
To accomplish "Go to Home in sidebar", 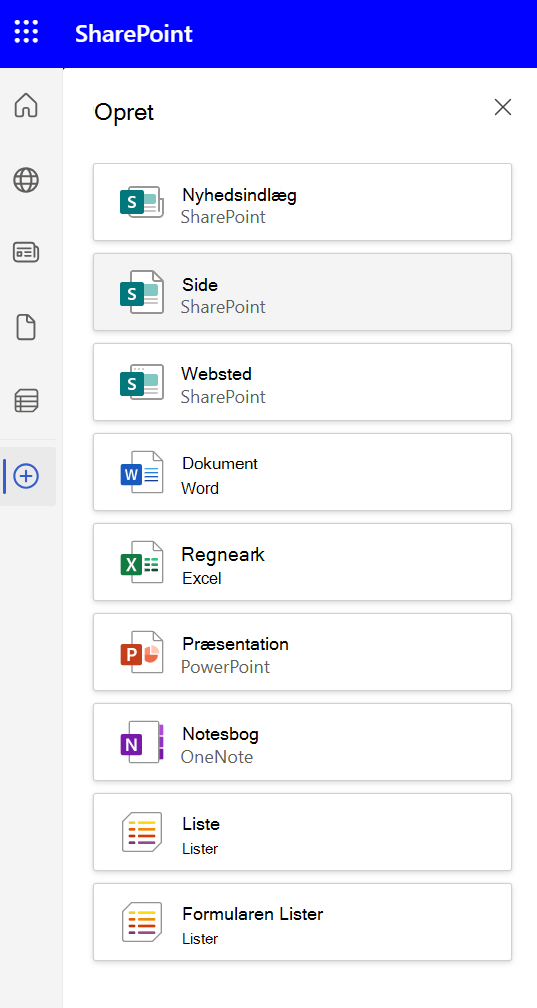I will tap(26, 105).
